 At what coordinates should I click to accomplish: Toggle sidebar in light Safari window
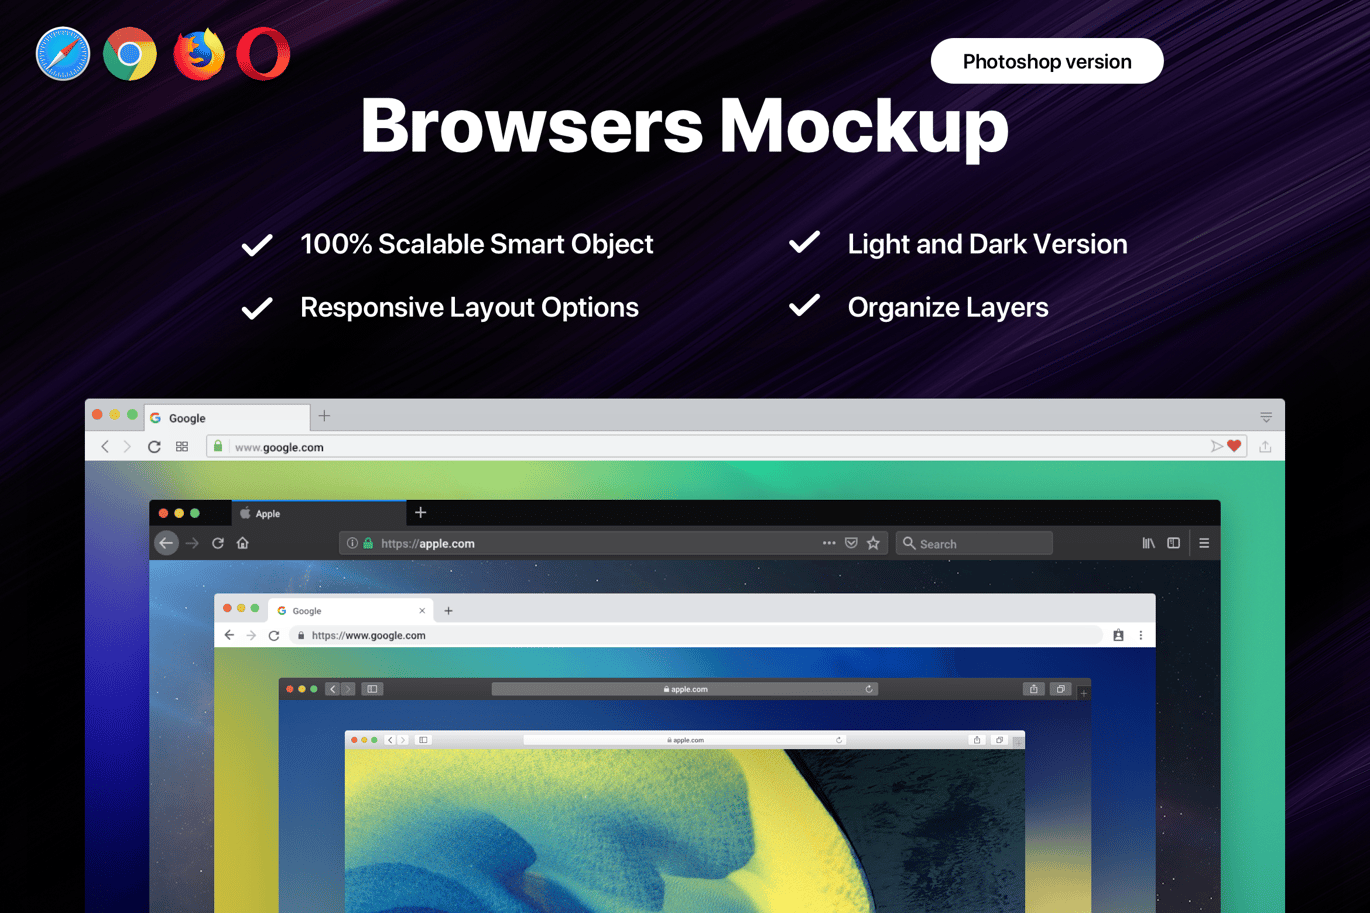click(423, 740)
